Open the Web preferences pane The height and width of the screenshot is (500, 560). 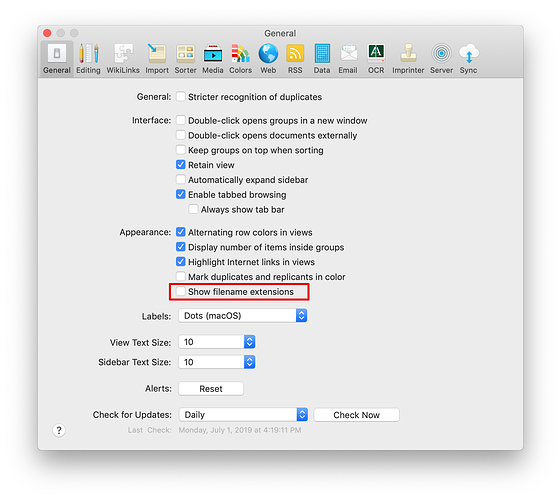pyautogui.click(x=268, y=59)
